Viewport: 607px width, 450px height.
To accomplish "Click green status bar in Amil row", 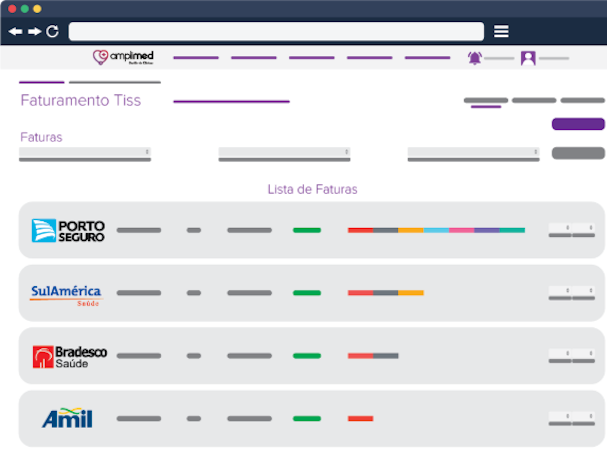I will coord(307,419).
